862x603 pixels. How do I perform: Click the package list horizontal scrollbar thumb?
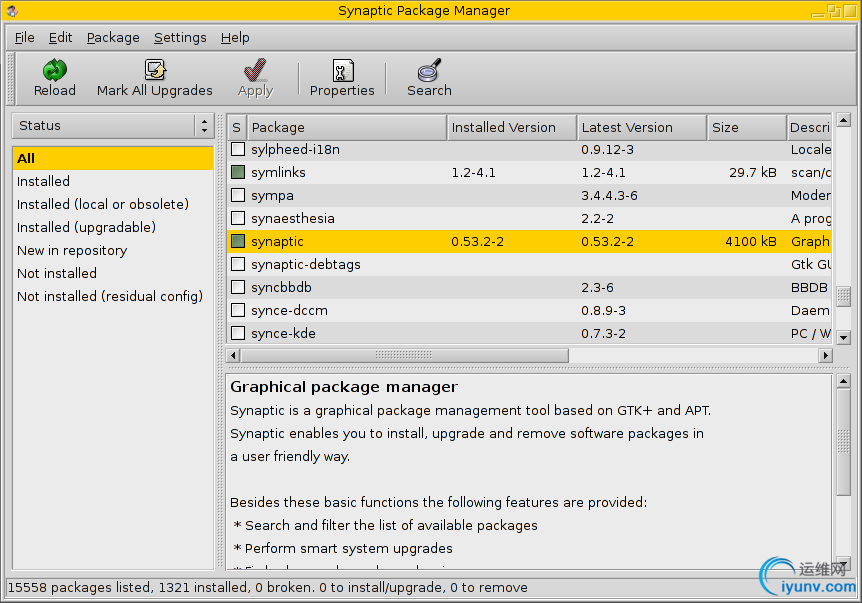pyautogui.click(x=404, y=356)
